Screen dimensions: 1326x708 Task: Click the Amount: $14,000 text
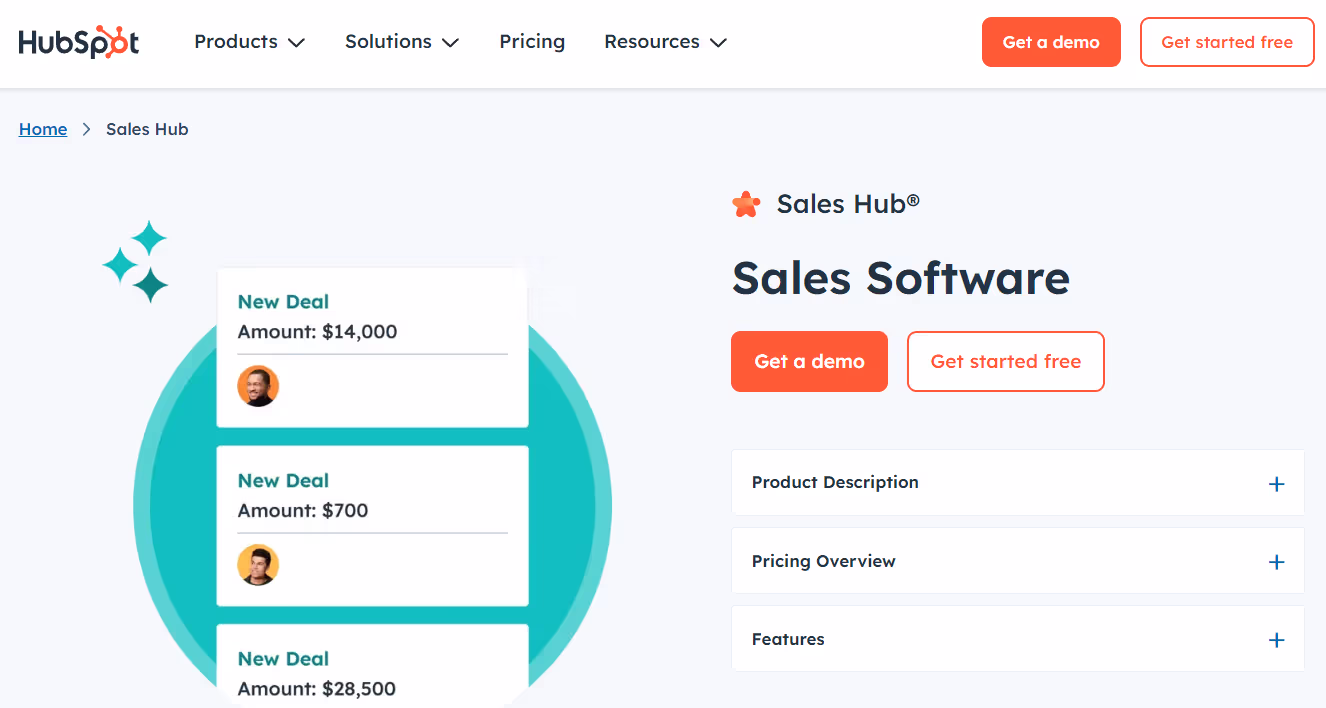tap(317, 332)
